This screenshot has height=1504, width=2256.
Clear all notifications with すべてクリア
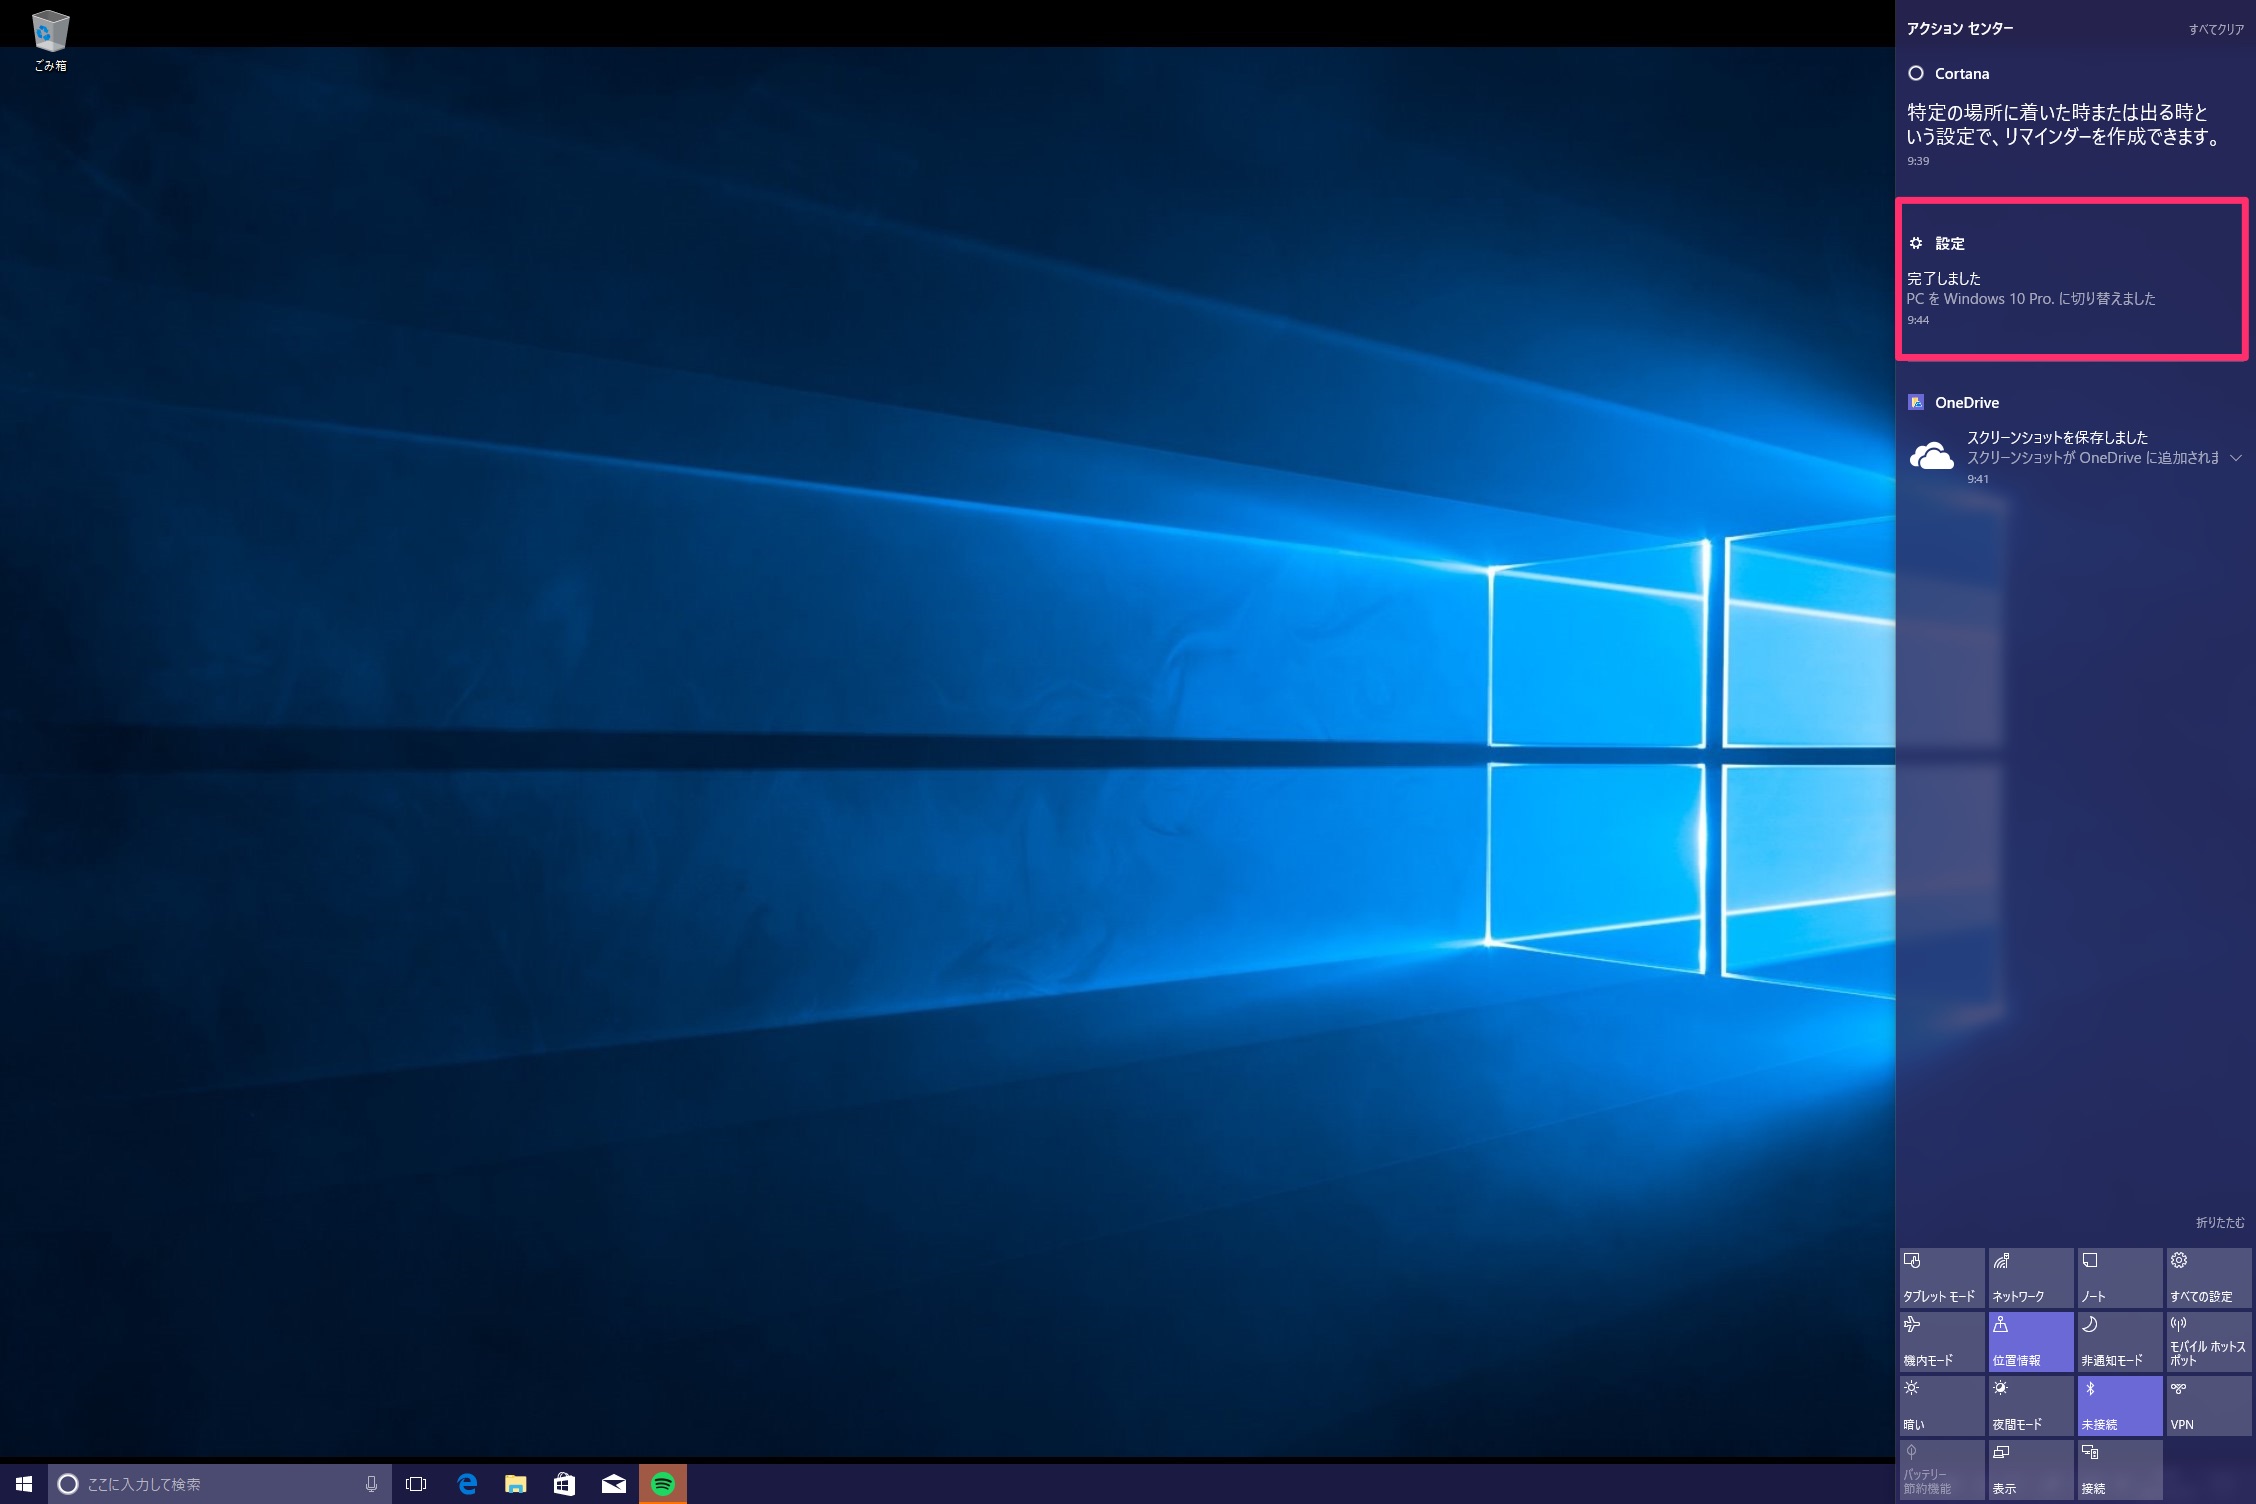click(x=2216, y=29)
